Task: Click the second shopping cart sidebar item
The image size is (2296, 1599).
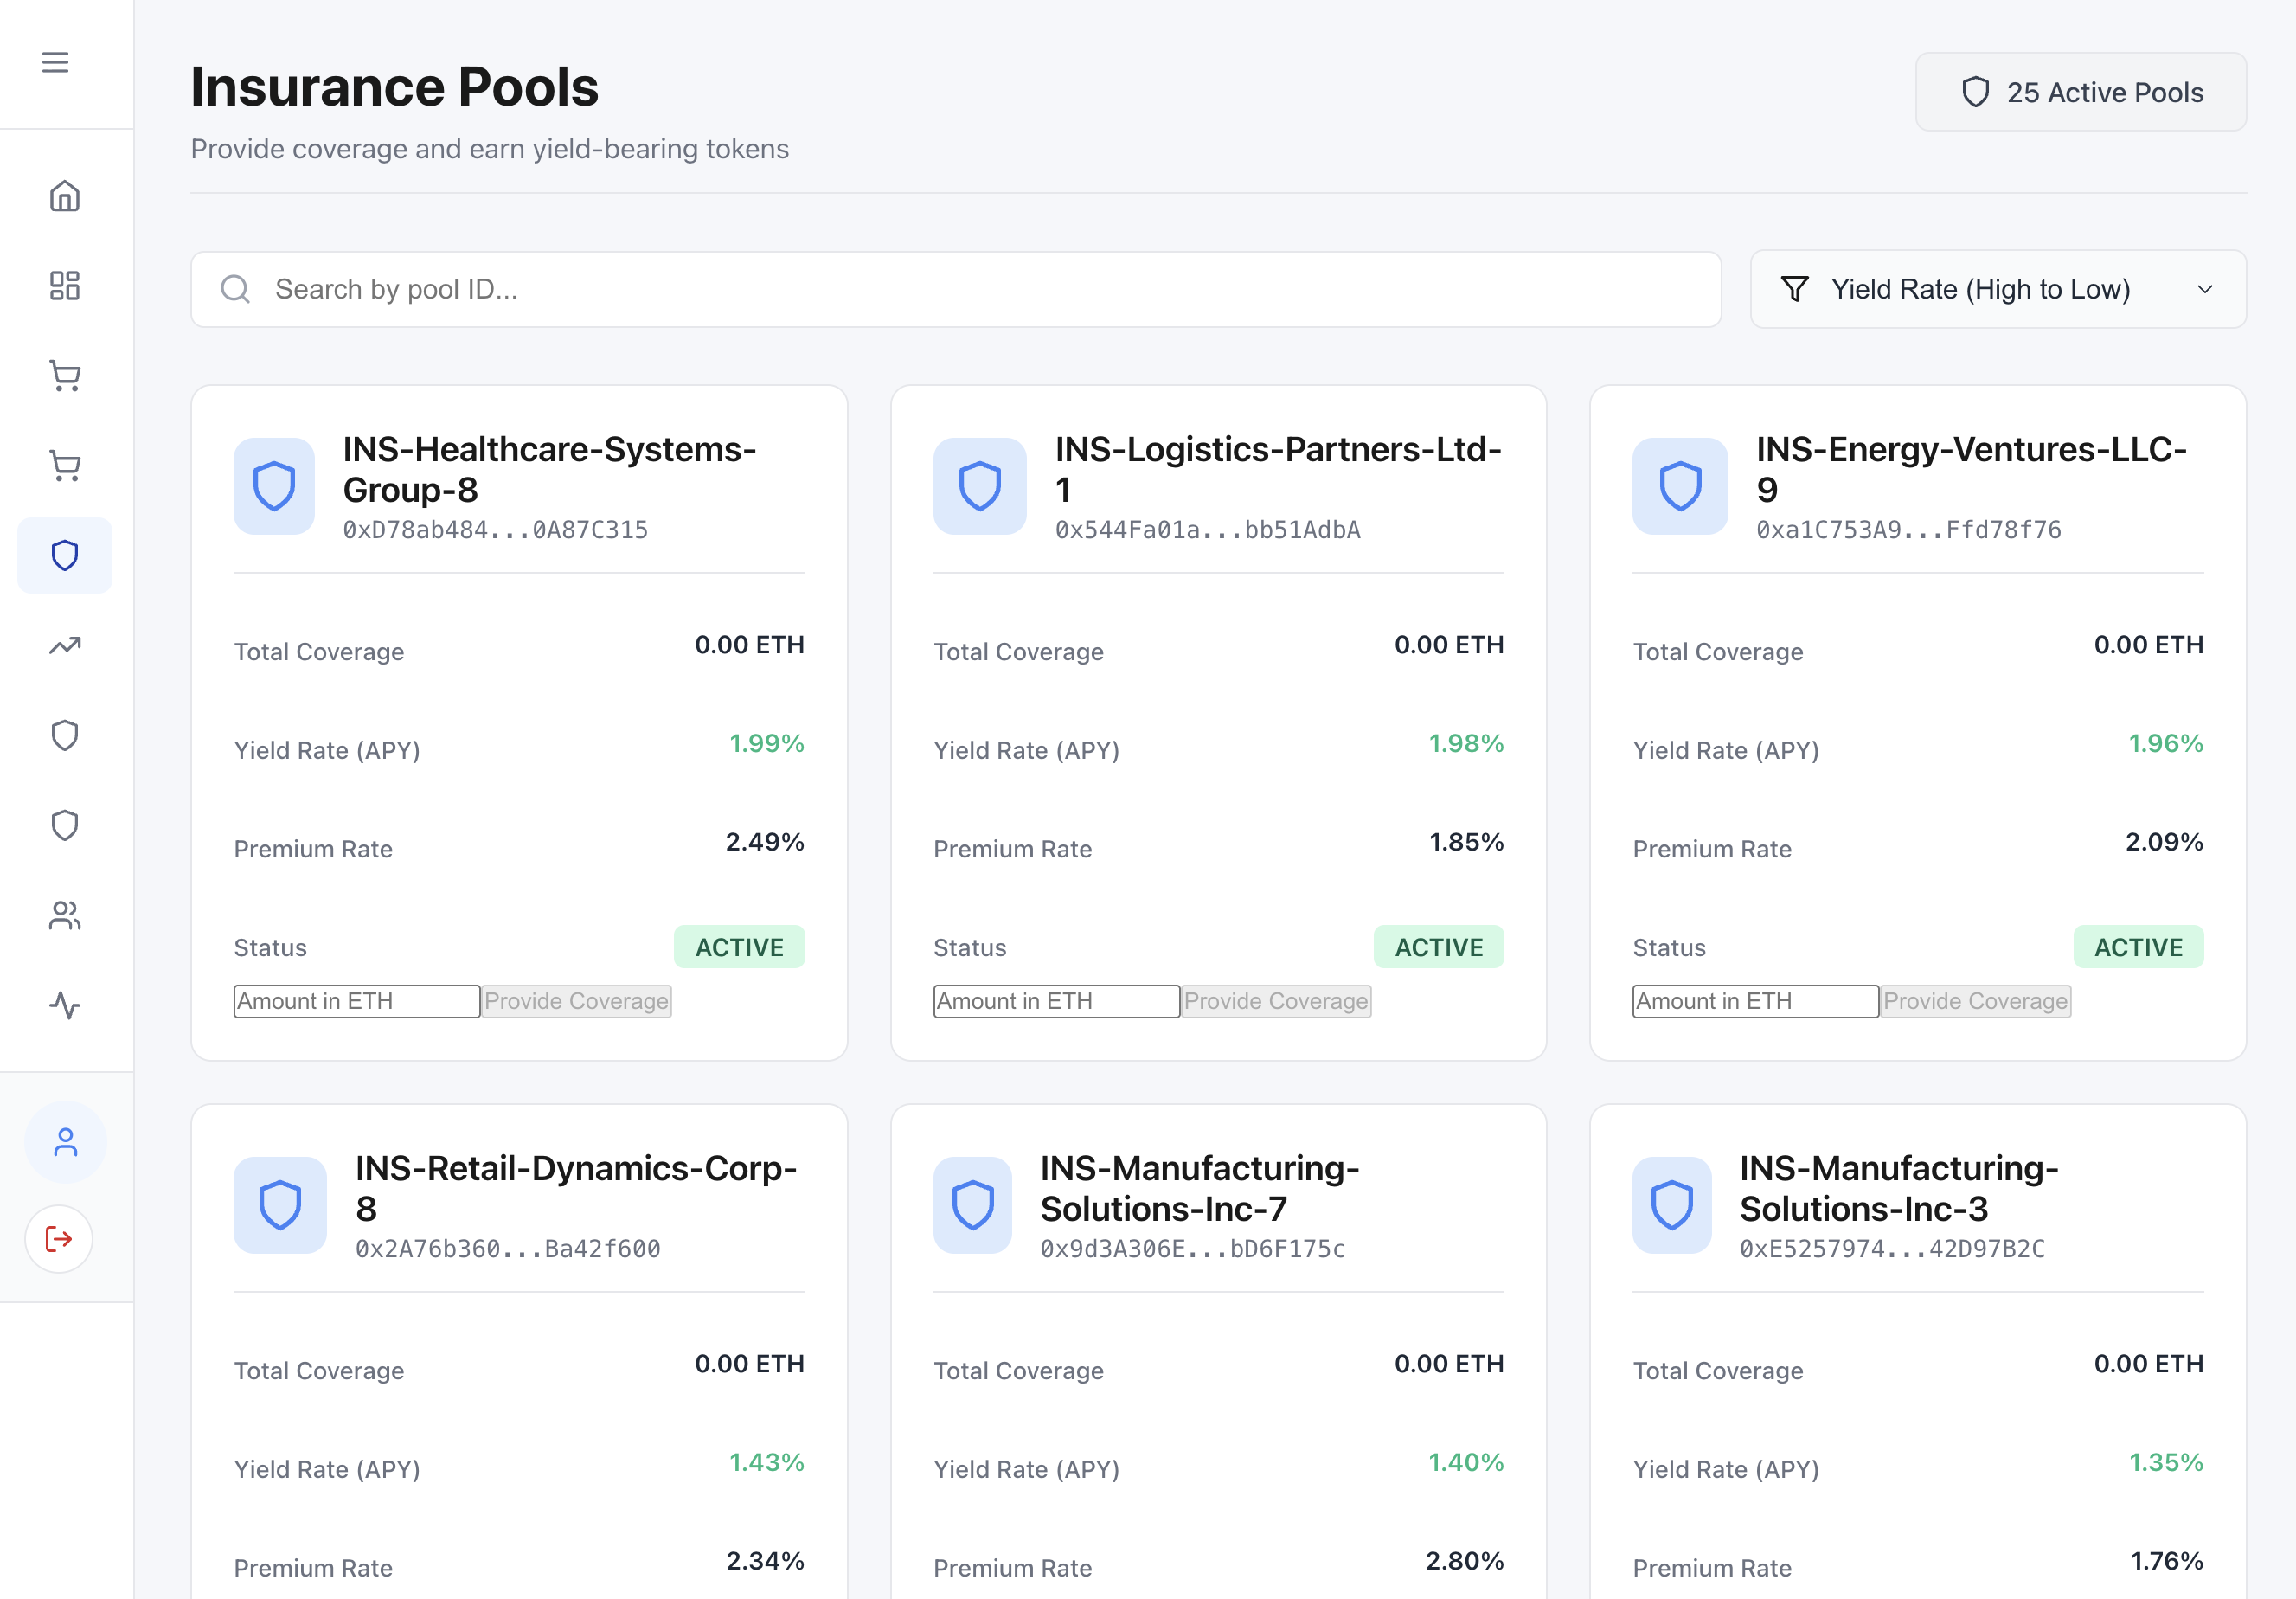Action: coord(65,466)
